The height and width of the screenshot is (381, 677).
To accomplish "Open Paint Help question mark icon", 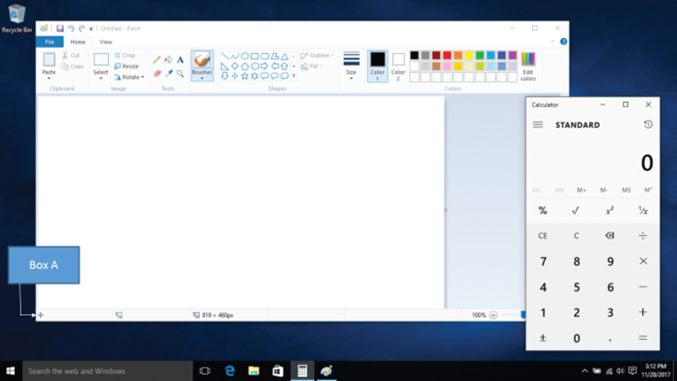I will click(563, 41).
